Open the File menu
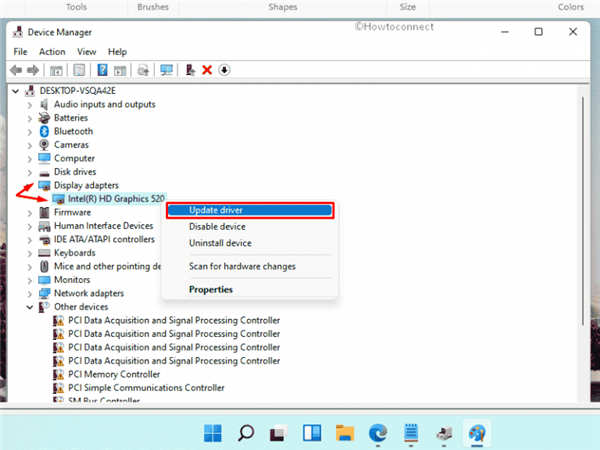 pyautogui.click(x=20, y=52)
